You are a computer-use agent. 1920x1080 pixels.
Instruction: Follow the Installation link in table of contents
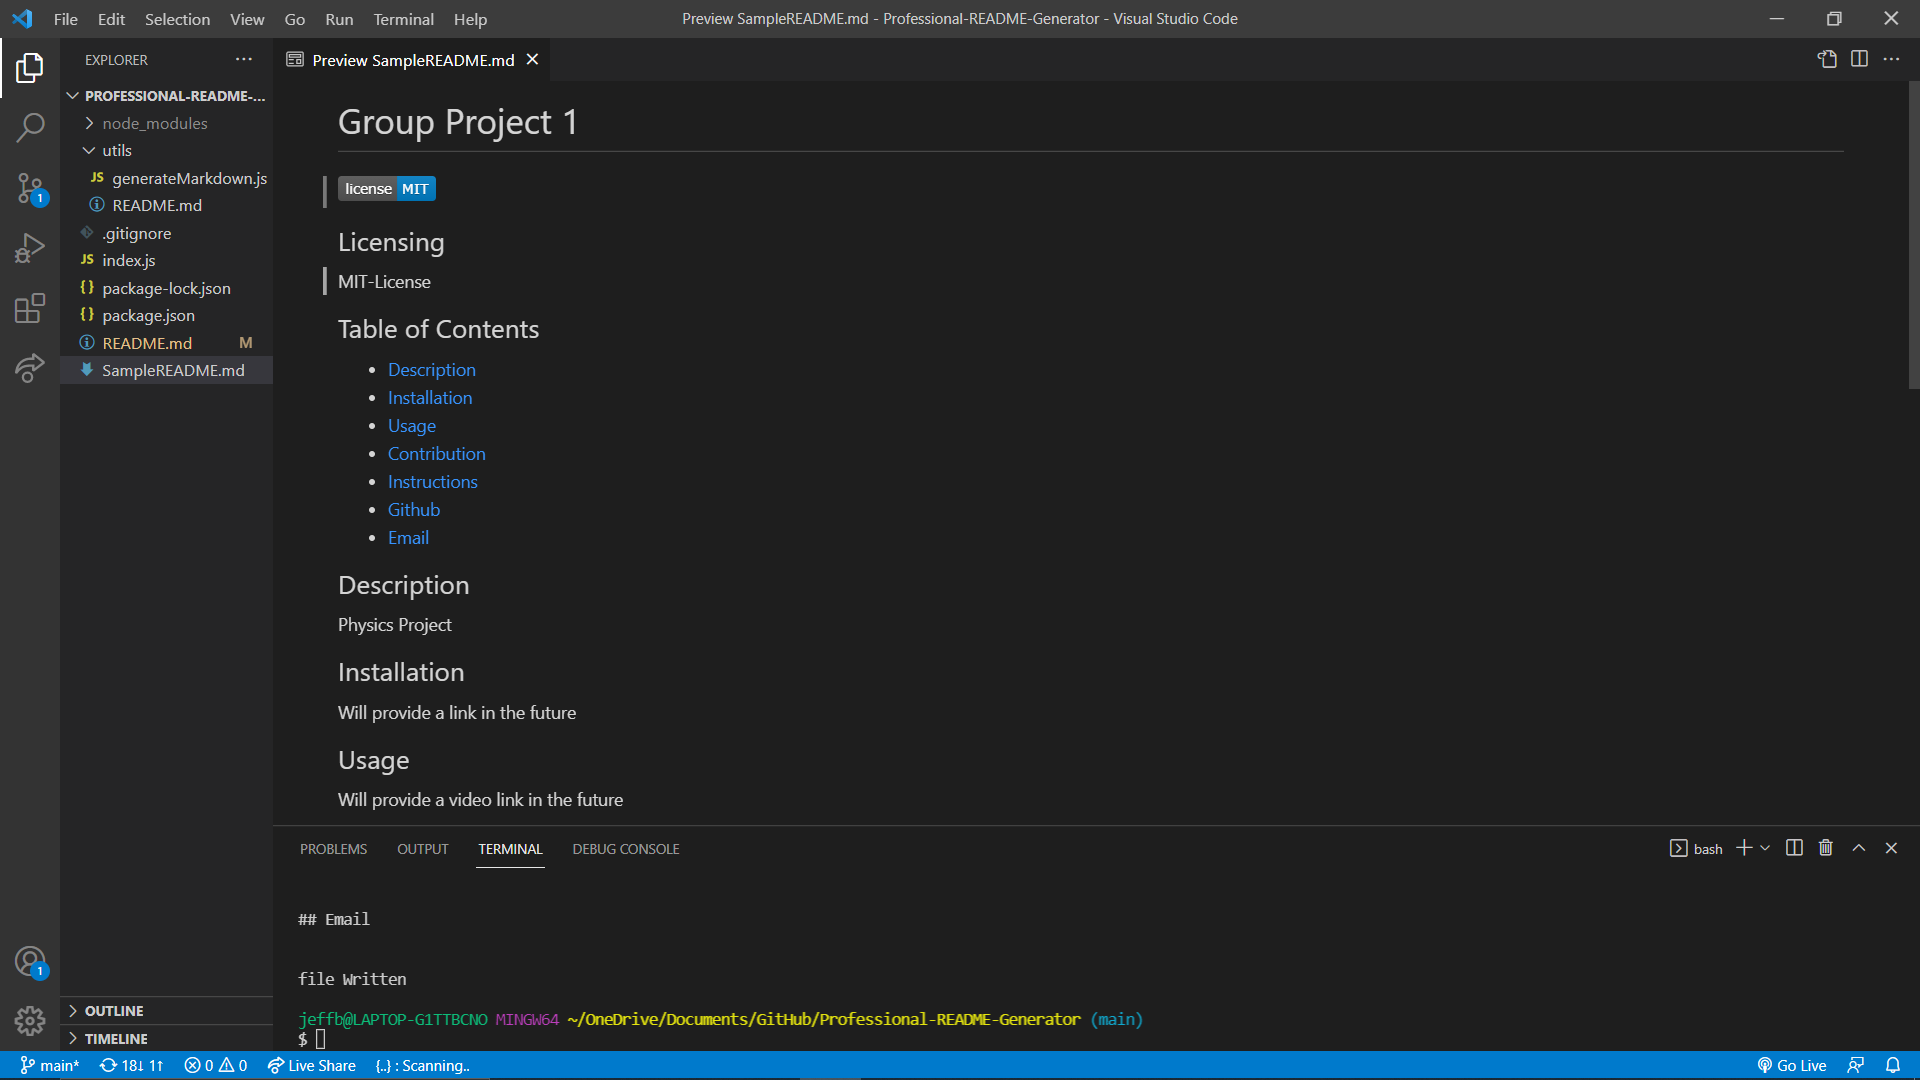tap(429, 398)
